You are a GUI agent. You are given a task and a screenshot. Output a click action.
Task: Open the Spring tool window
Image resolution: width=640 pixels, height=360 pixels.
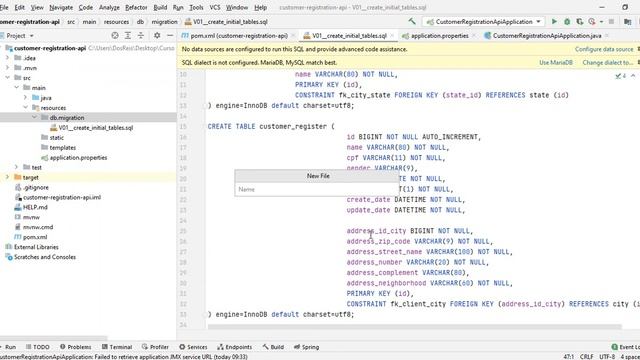point(307,347)
